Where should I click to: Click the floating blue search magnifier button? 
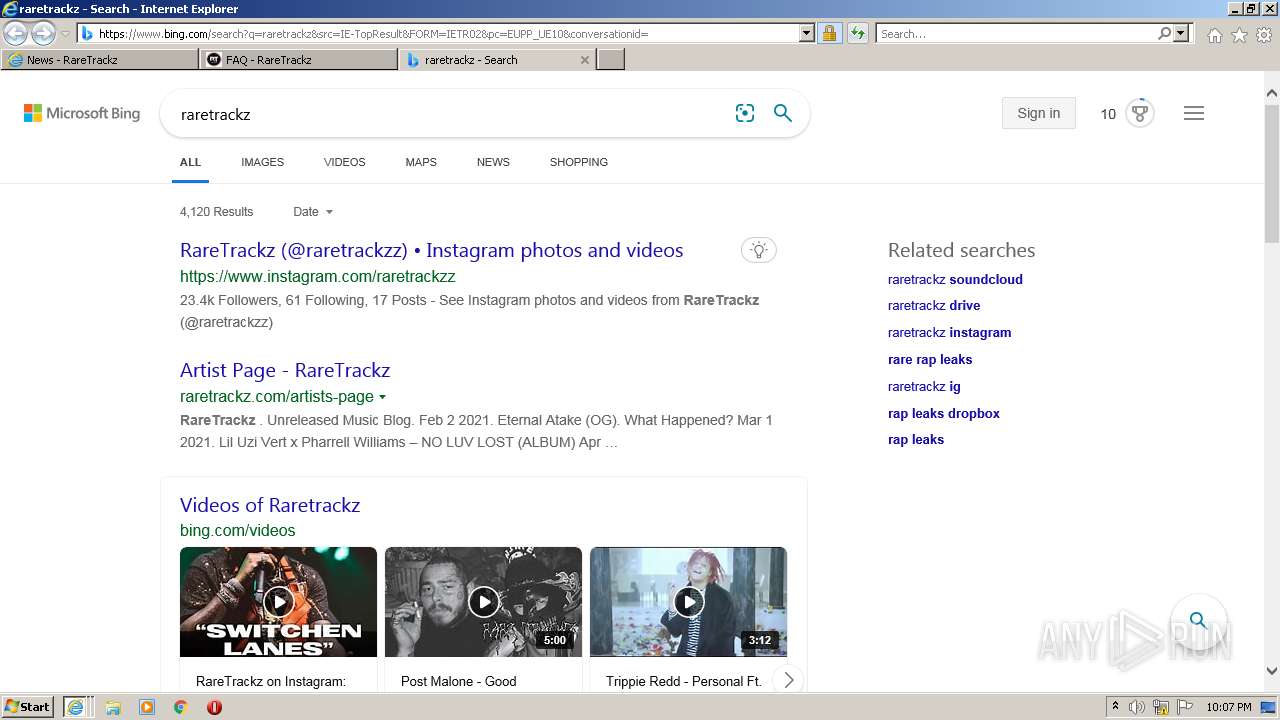(1198, 620)
